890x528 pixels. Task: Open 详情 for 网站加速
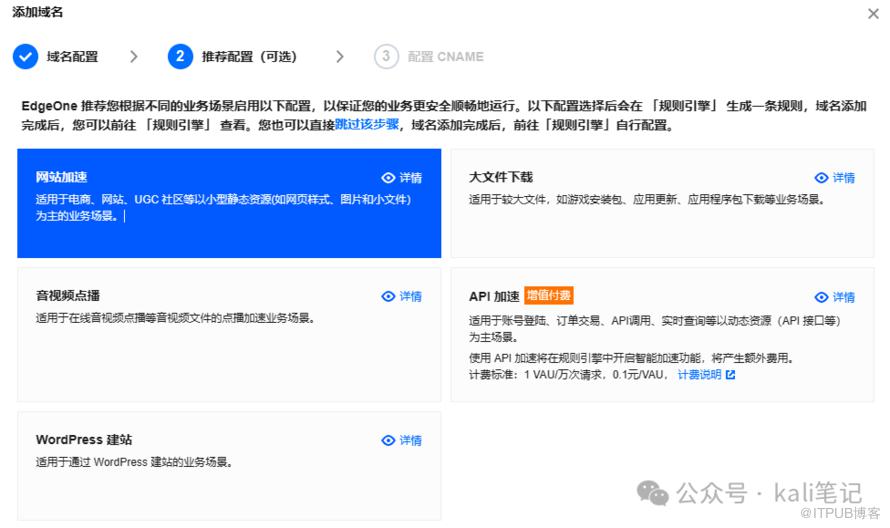click(410, 178)
